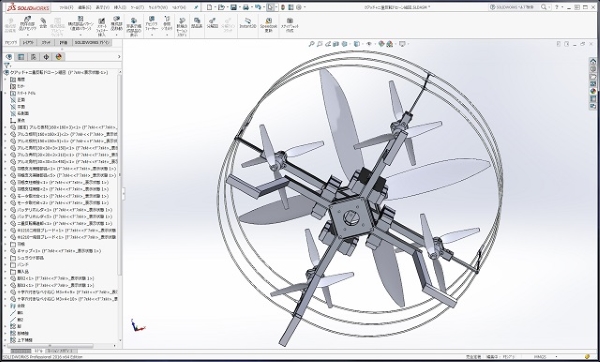
Task: Click the Speedpak update button
Action: (269, 25)
